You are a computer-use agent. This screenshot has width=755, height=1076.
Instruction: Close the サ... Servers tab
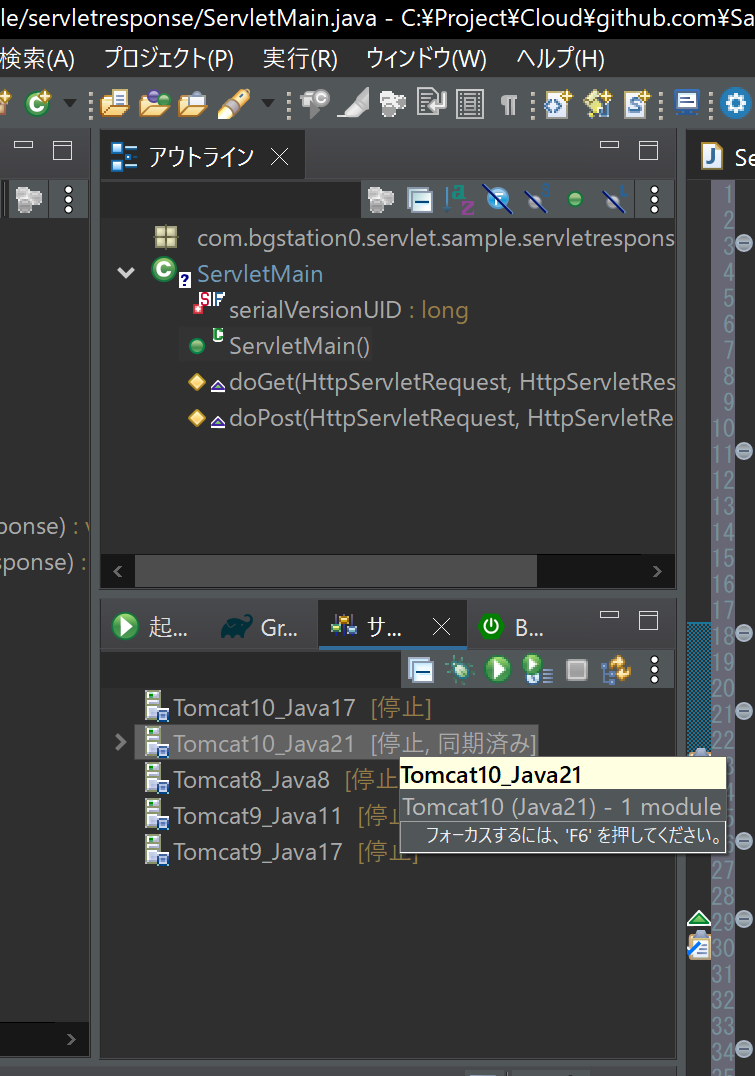point(441,627)
